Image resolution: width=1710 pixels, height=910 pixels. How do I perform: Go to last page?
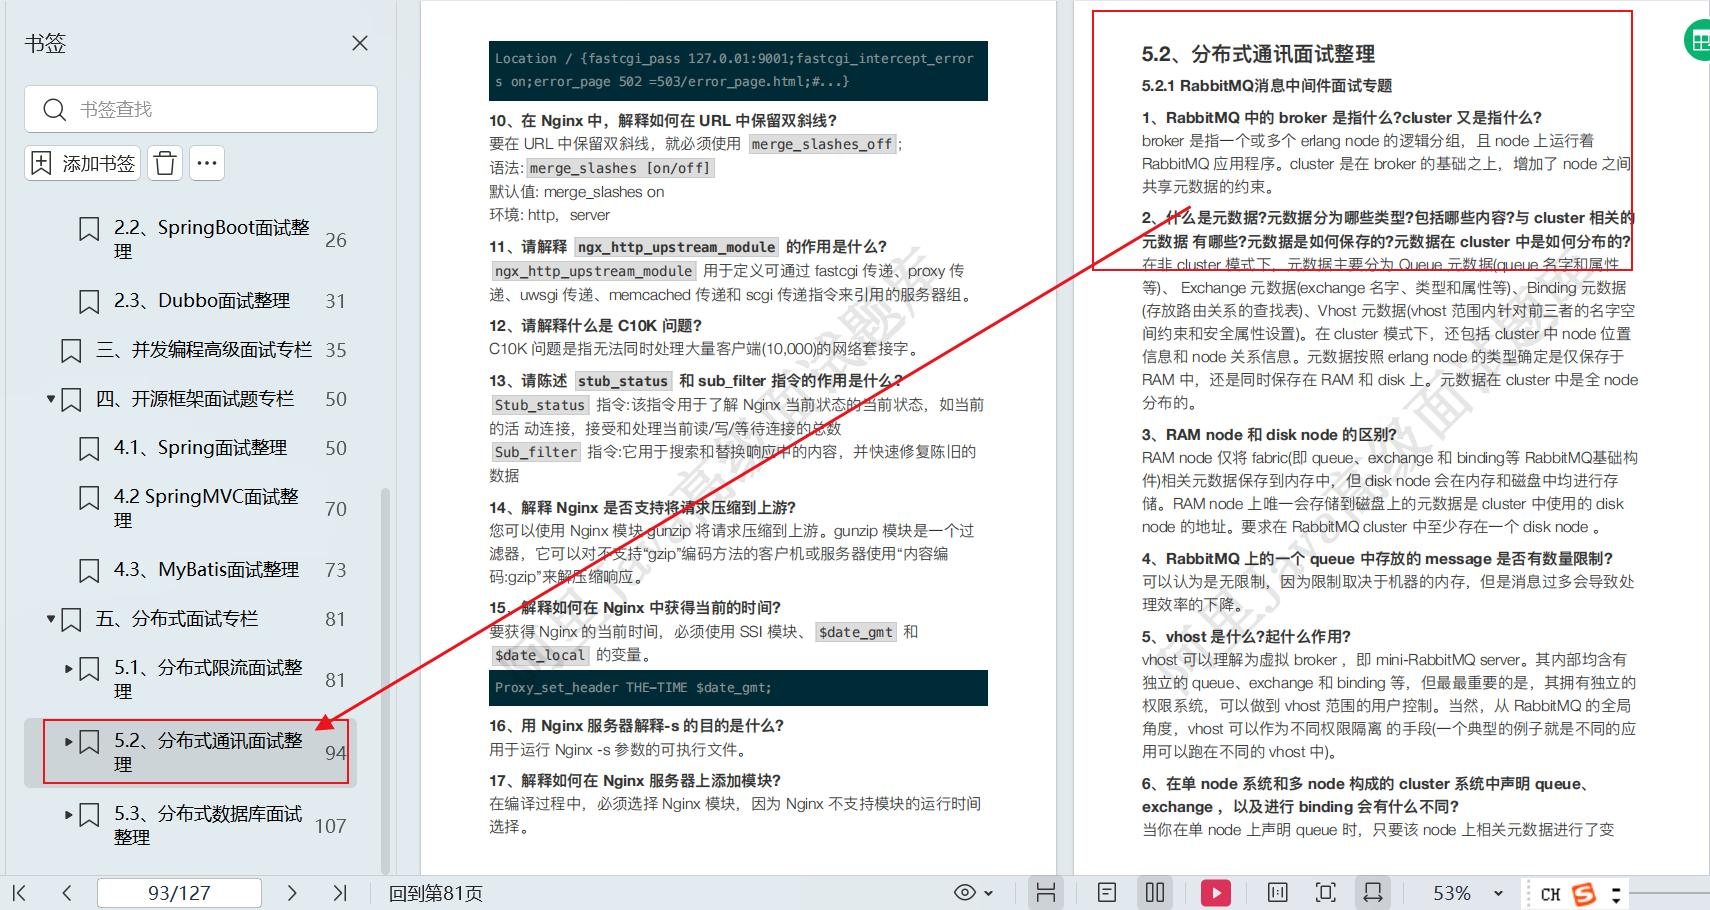339,893
